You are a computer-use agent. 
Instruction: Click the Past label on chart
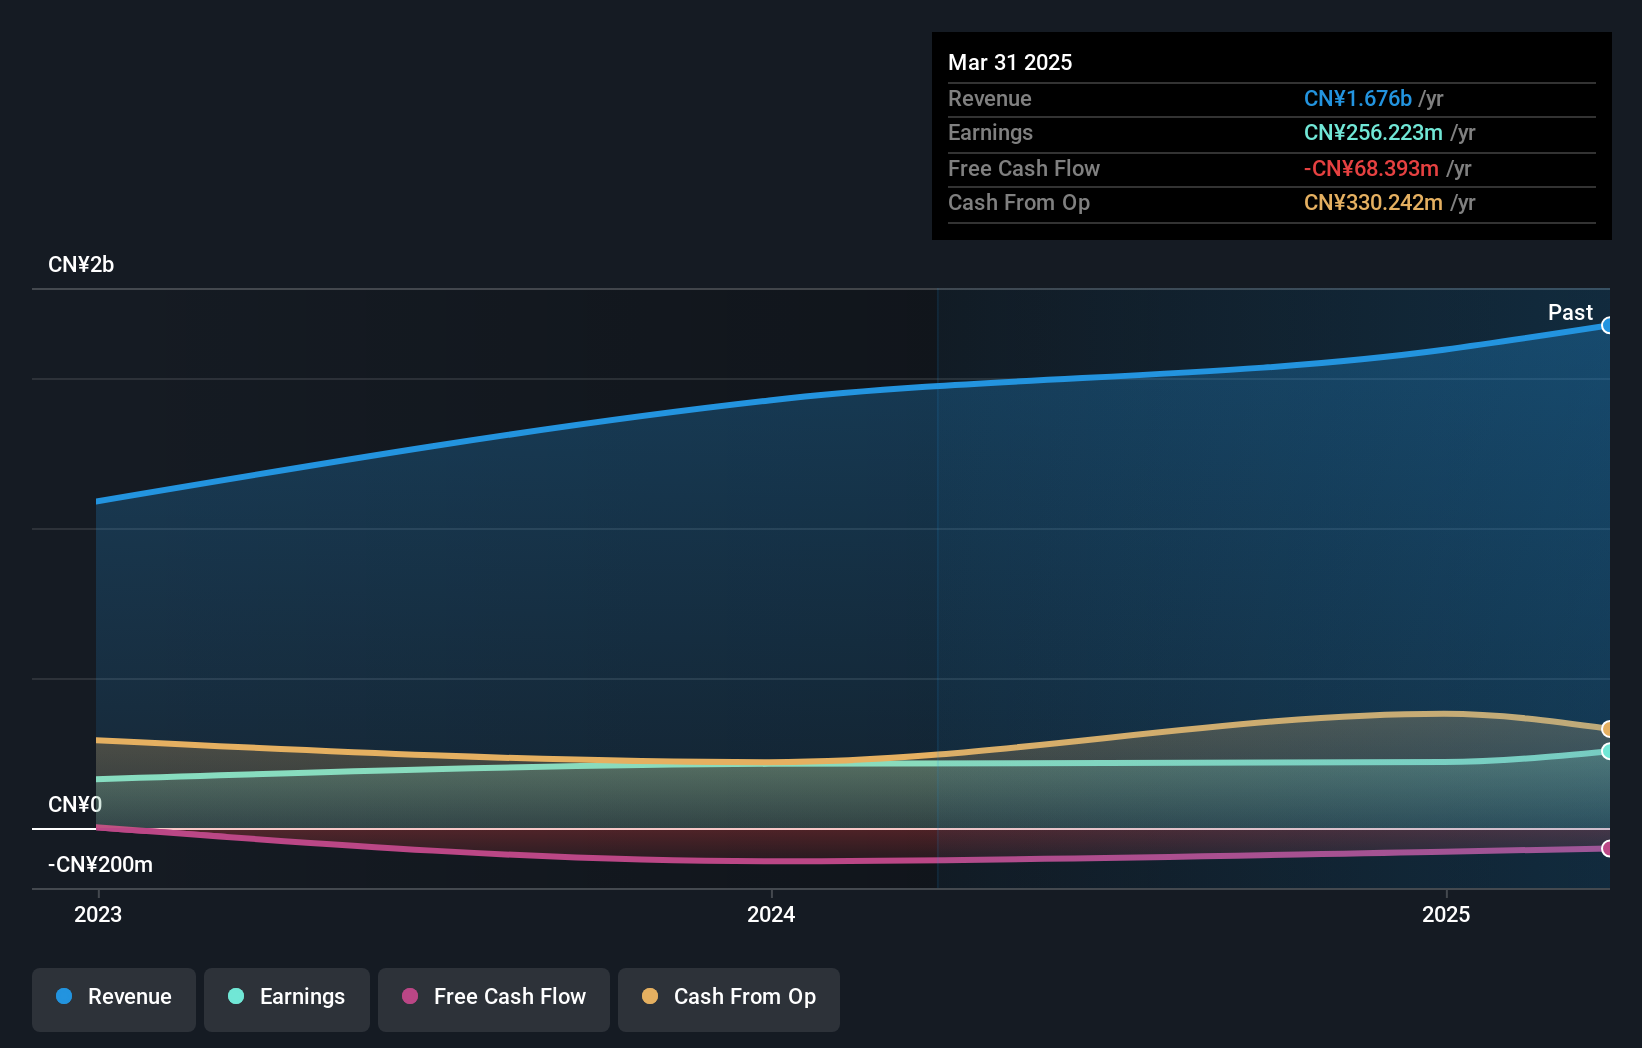tap(1570, 313)
